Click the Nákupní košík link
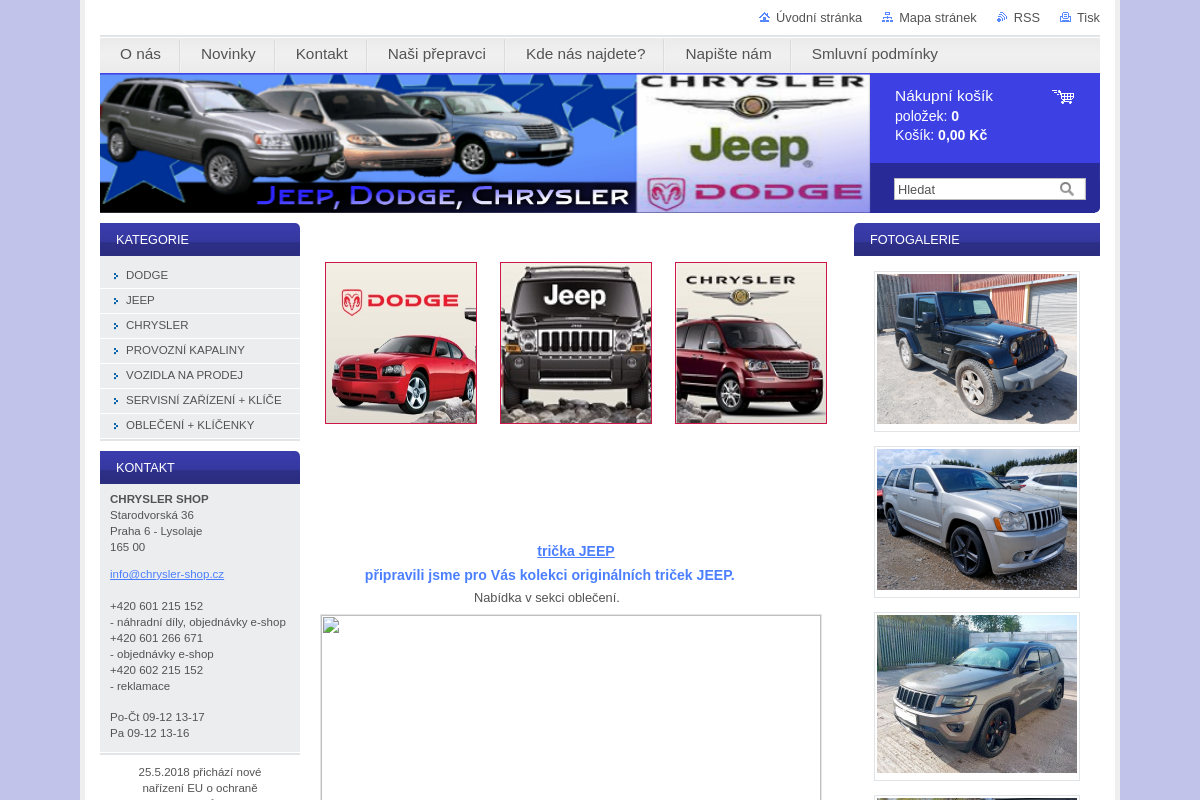1200x800 pixels. [x=944, y=96]
